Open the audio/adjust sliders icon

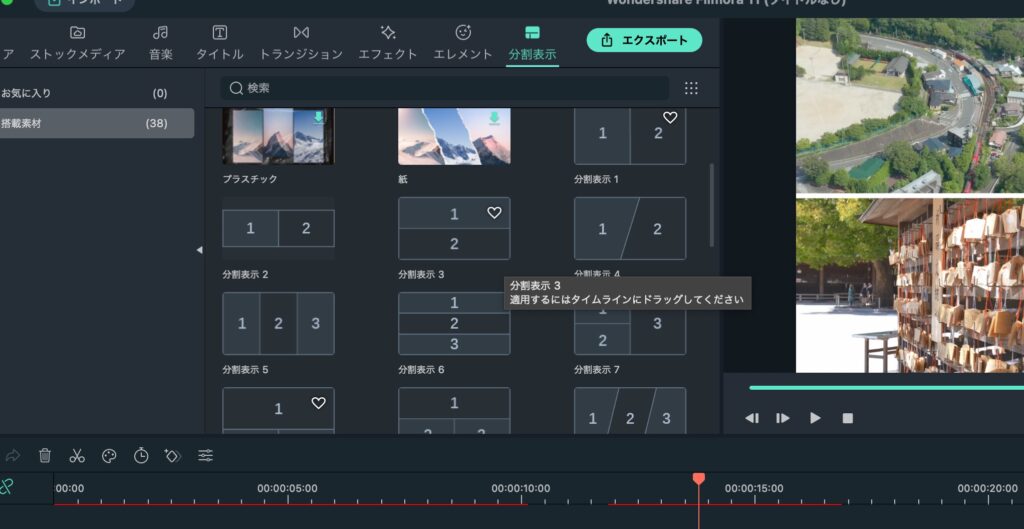coord(205,456)
